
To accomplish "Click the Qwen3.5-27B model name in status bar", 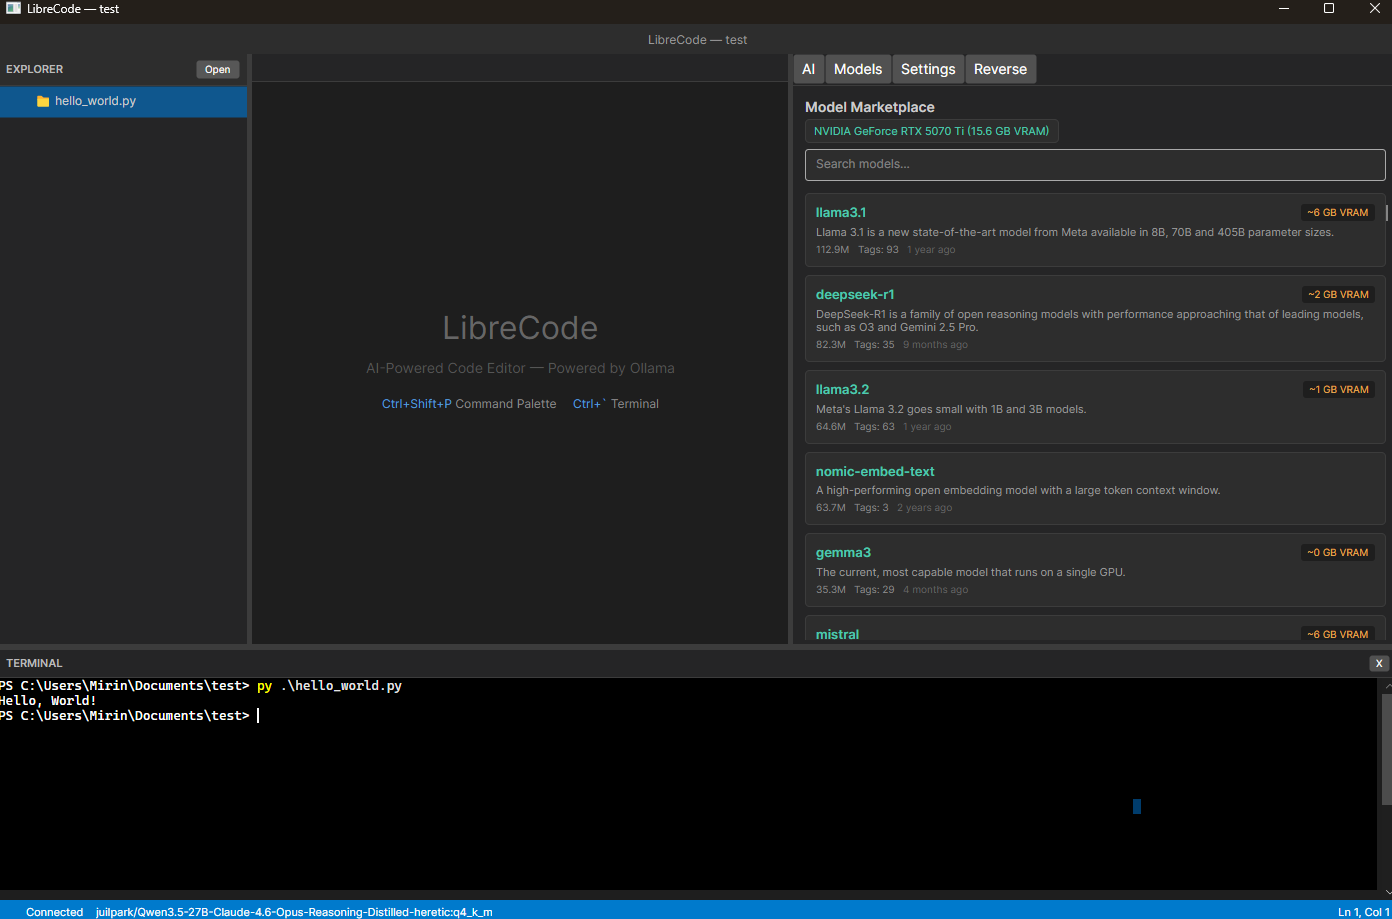I will [x=294, y=912].
